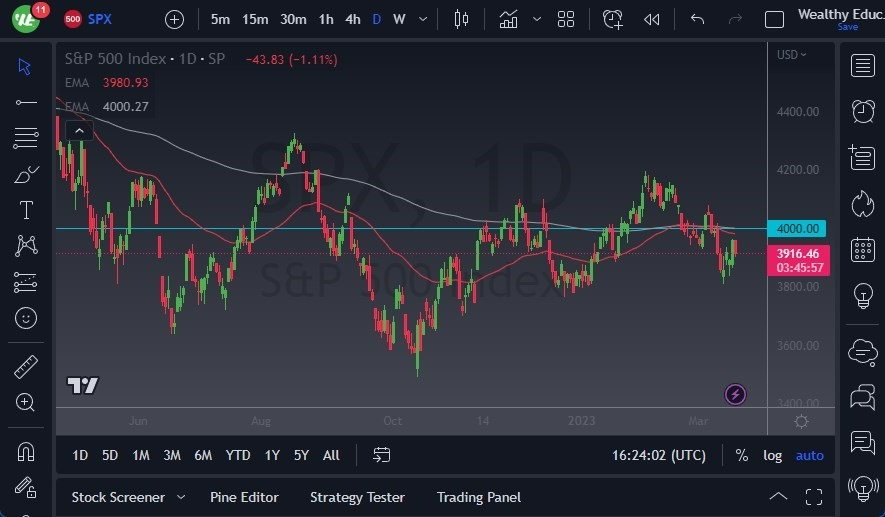Set date range to 3M
The width and height of the screenshot is (885, 517).
(x=172, y=455)
